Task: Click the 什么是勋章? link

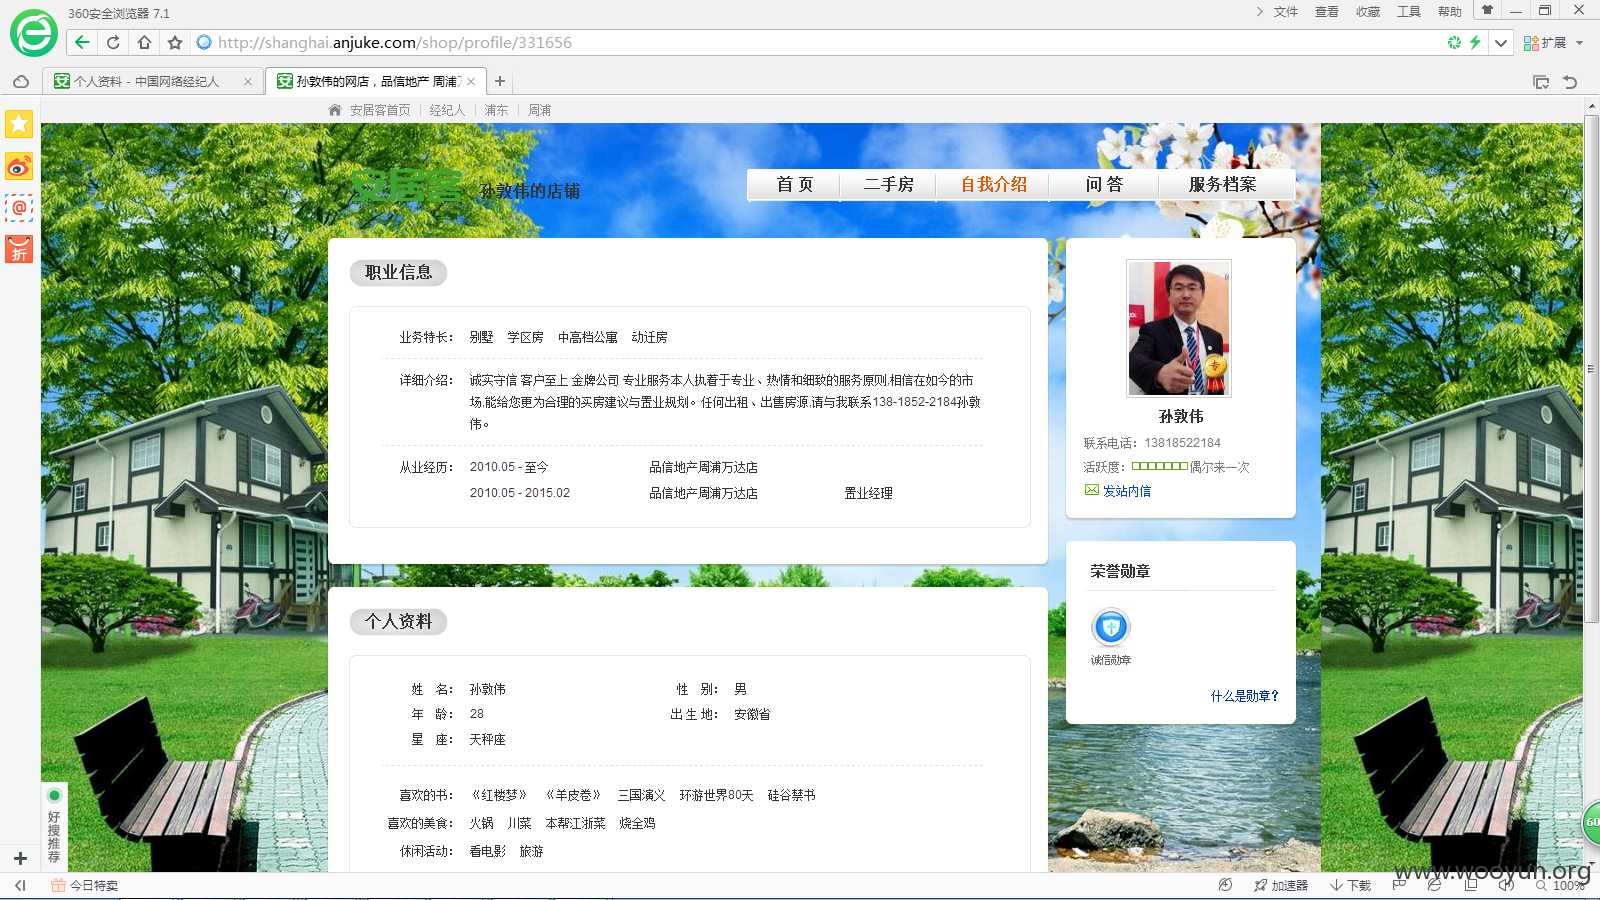Action: [x=1245, y=696]
